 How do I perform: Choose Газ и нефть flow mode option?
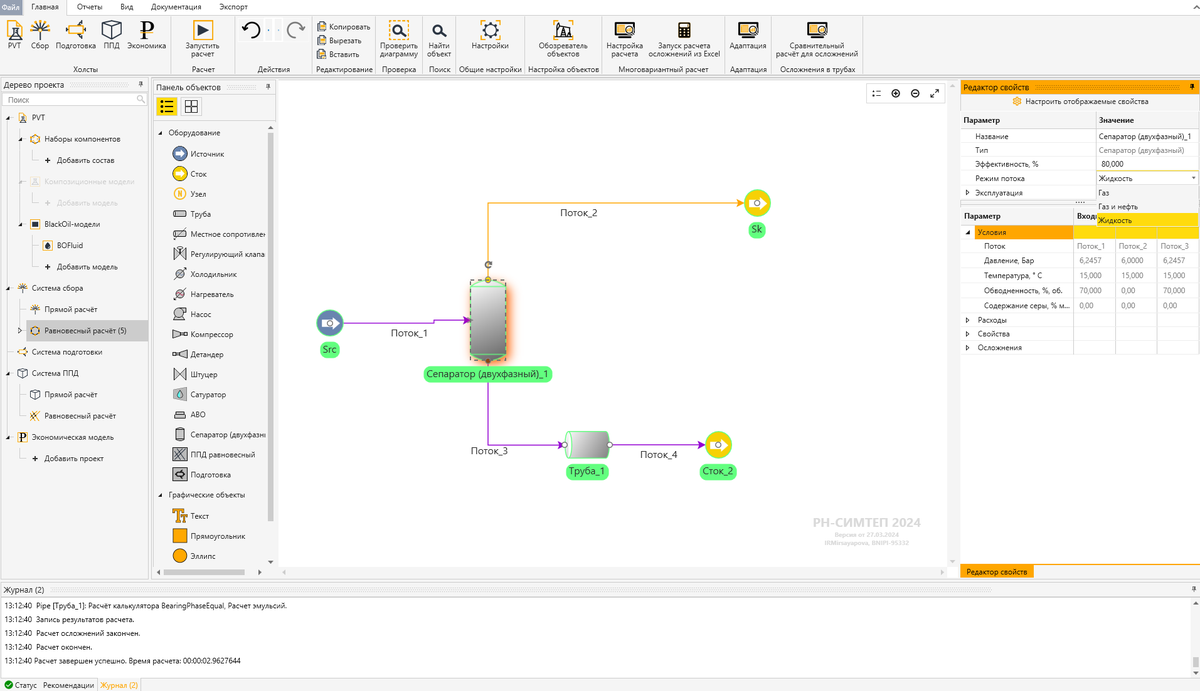click(x=1147, y=206)
